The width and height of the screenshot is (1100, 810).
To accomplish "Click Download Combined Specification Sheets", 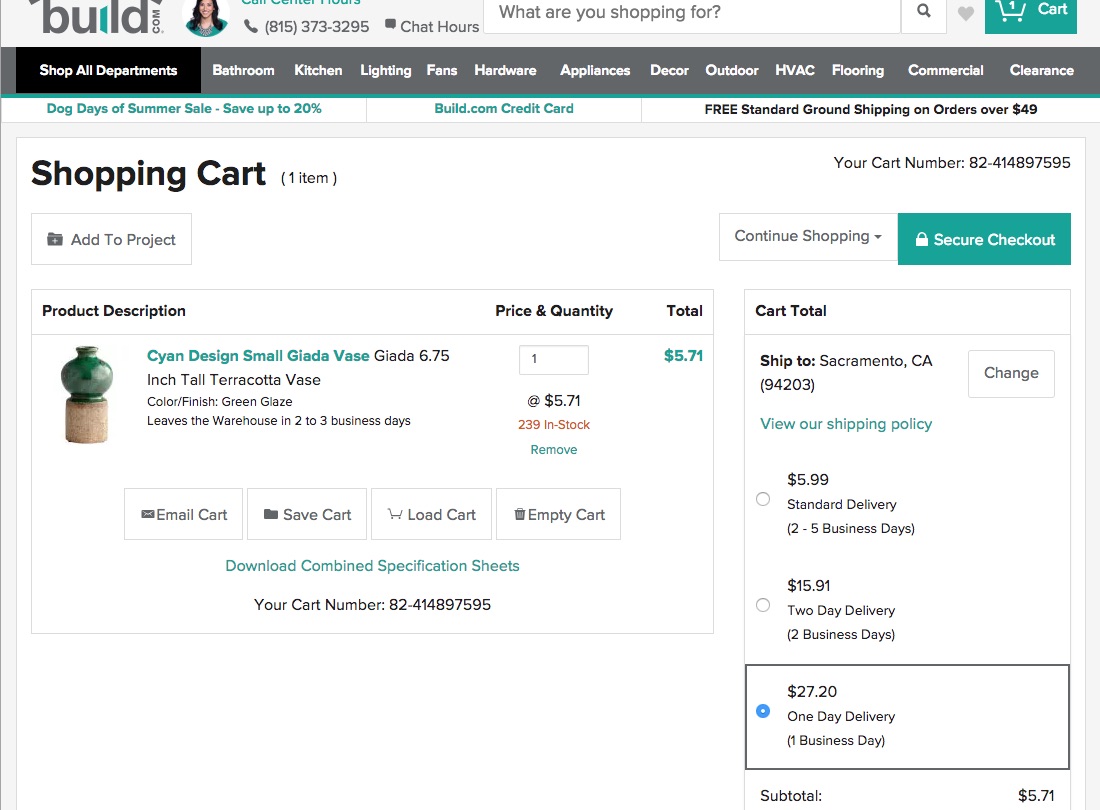I will coord(373,566).
